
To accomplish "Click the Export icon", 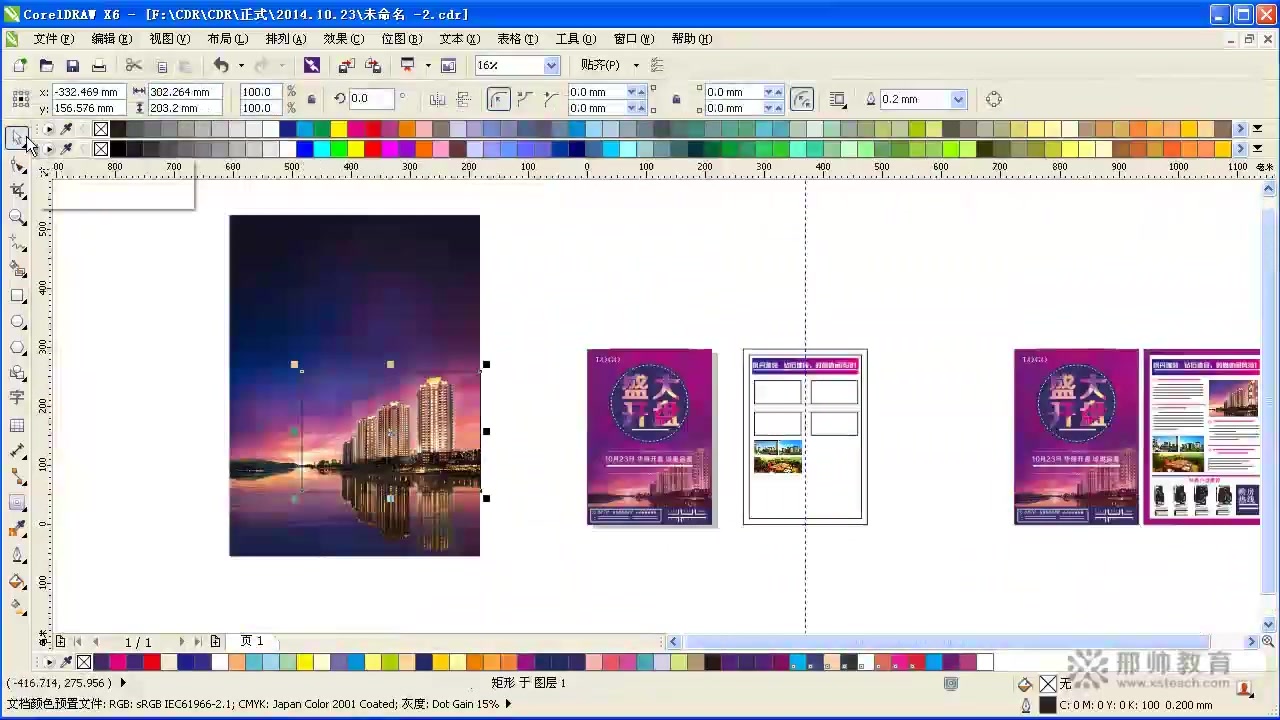I will [373, 65].
